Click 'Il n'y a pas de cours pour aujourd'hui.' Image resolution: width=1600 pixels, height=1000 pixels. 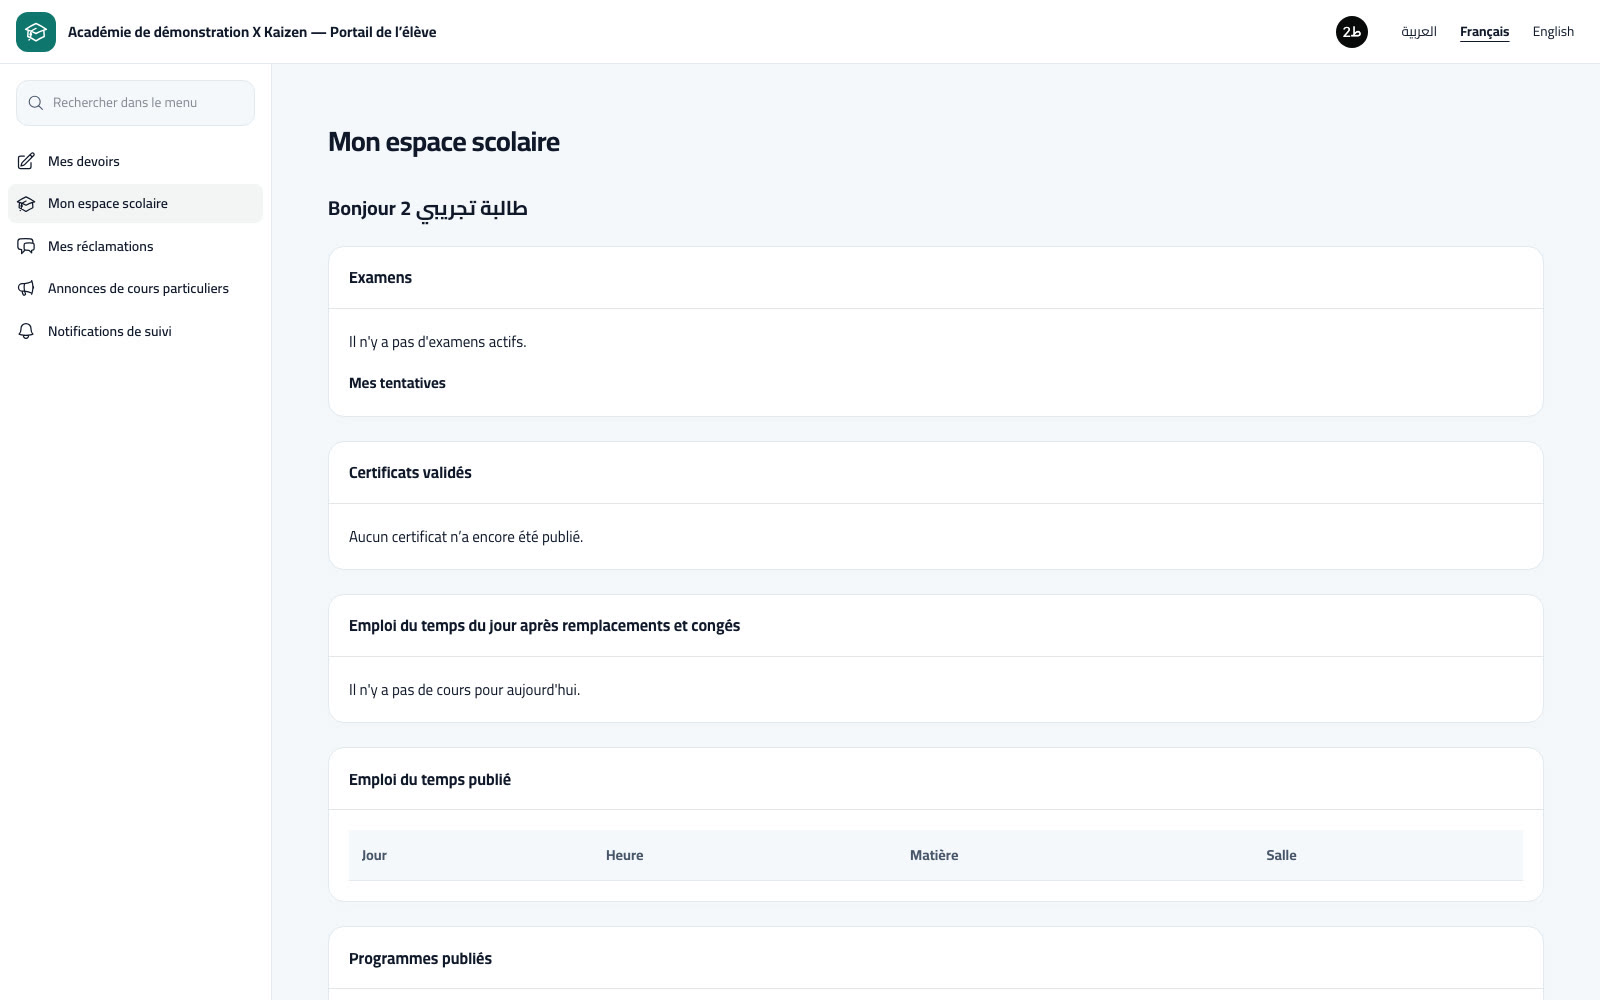pos(464,690)
